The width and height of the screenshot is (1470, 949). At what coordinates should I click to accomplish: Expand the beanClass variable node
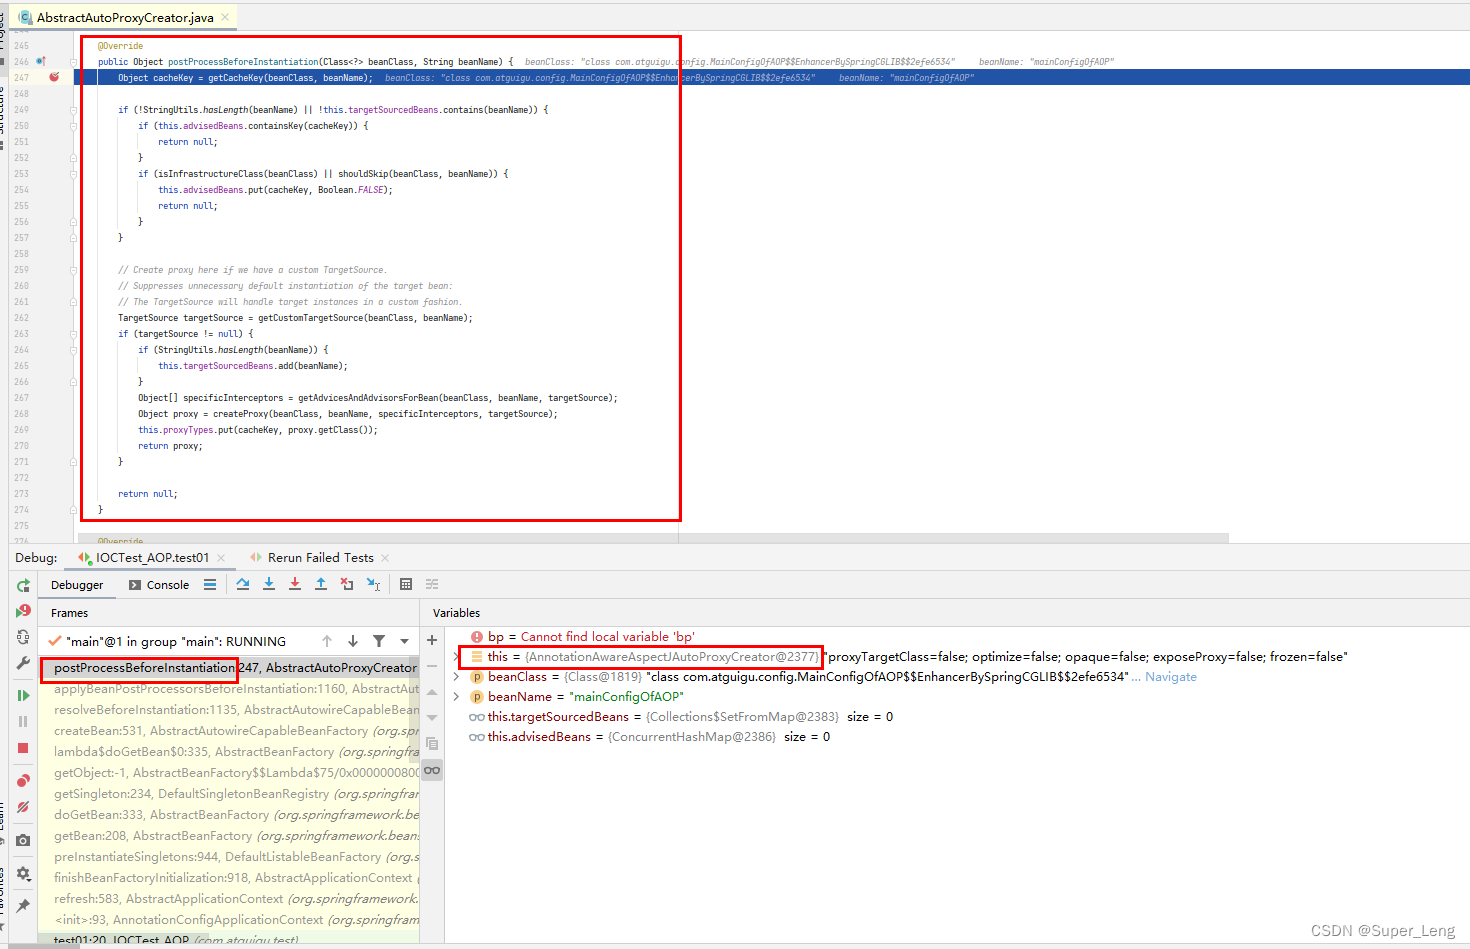(x=457, y=677)
